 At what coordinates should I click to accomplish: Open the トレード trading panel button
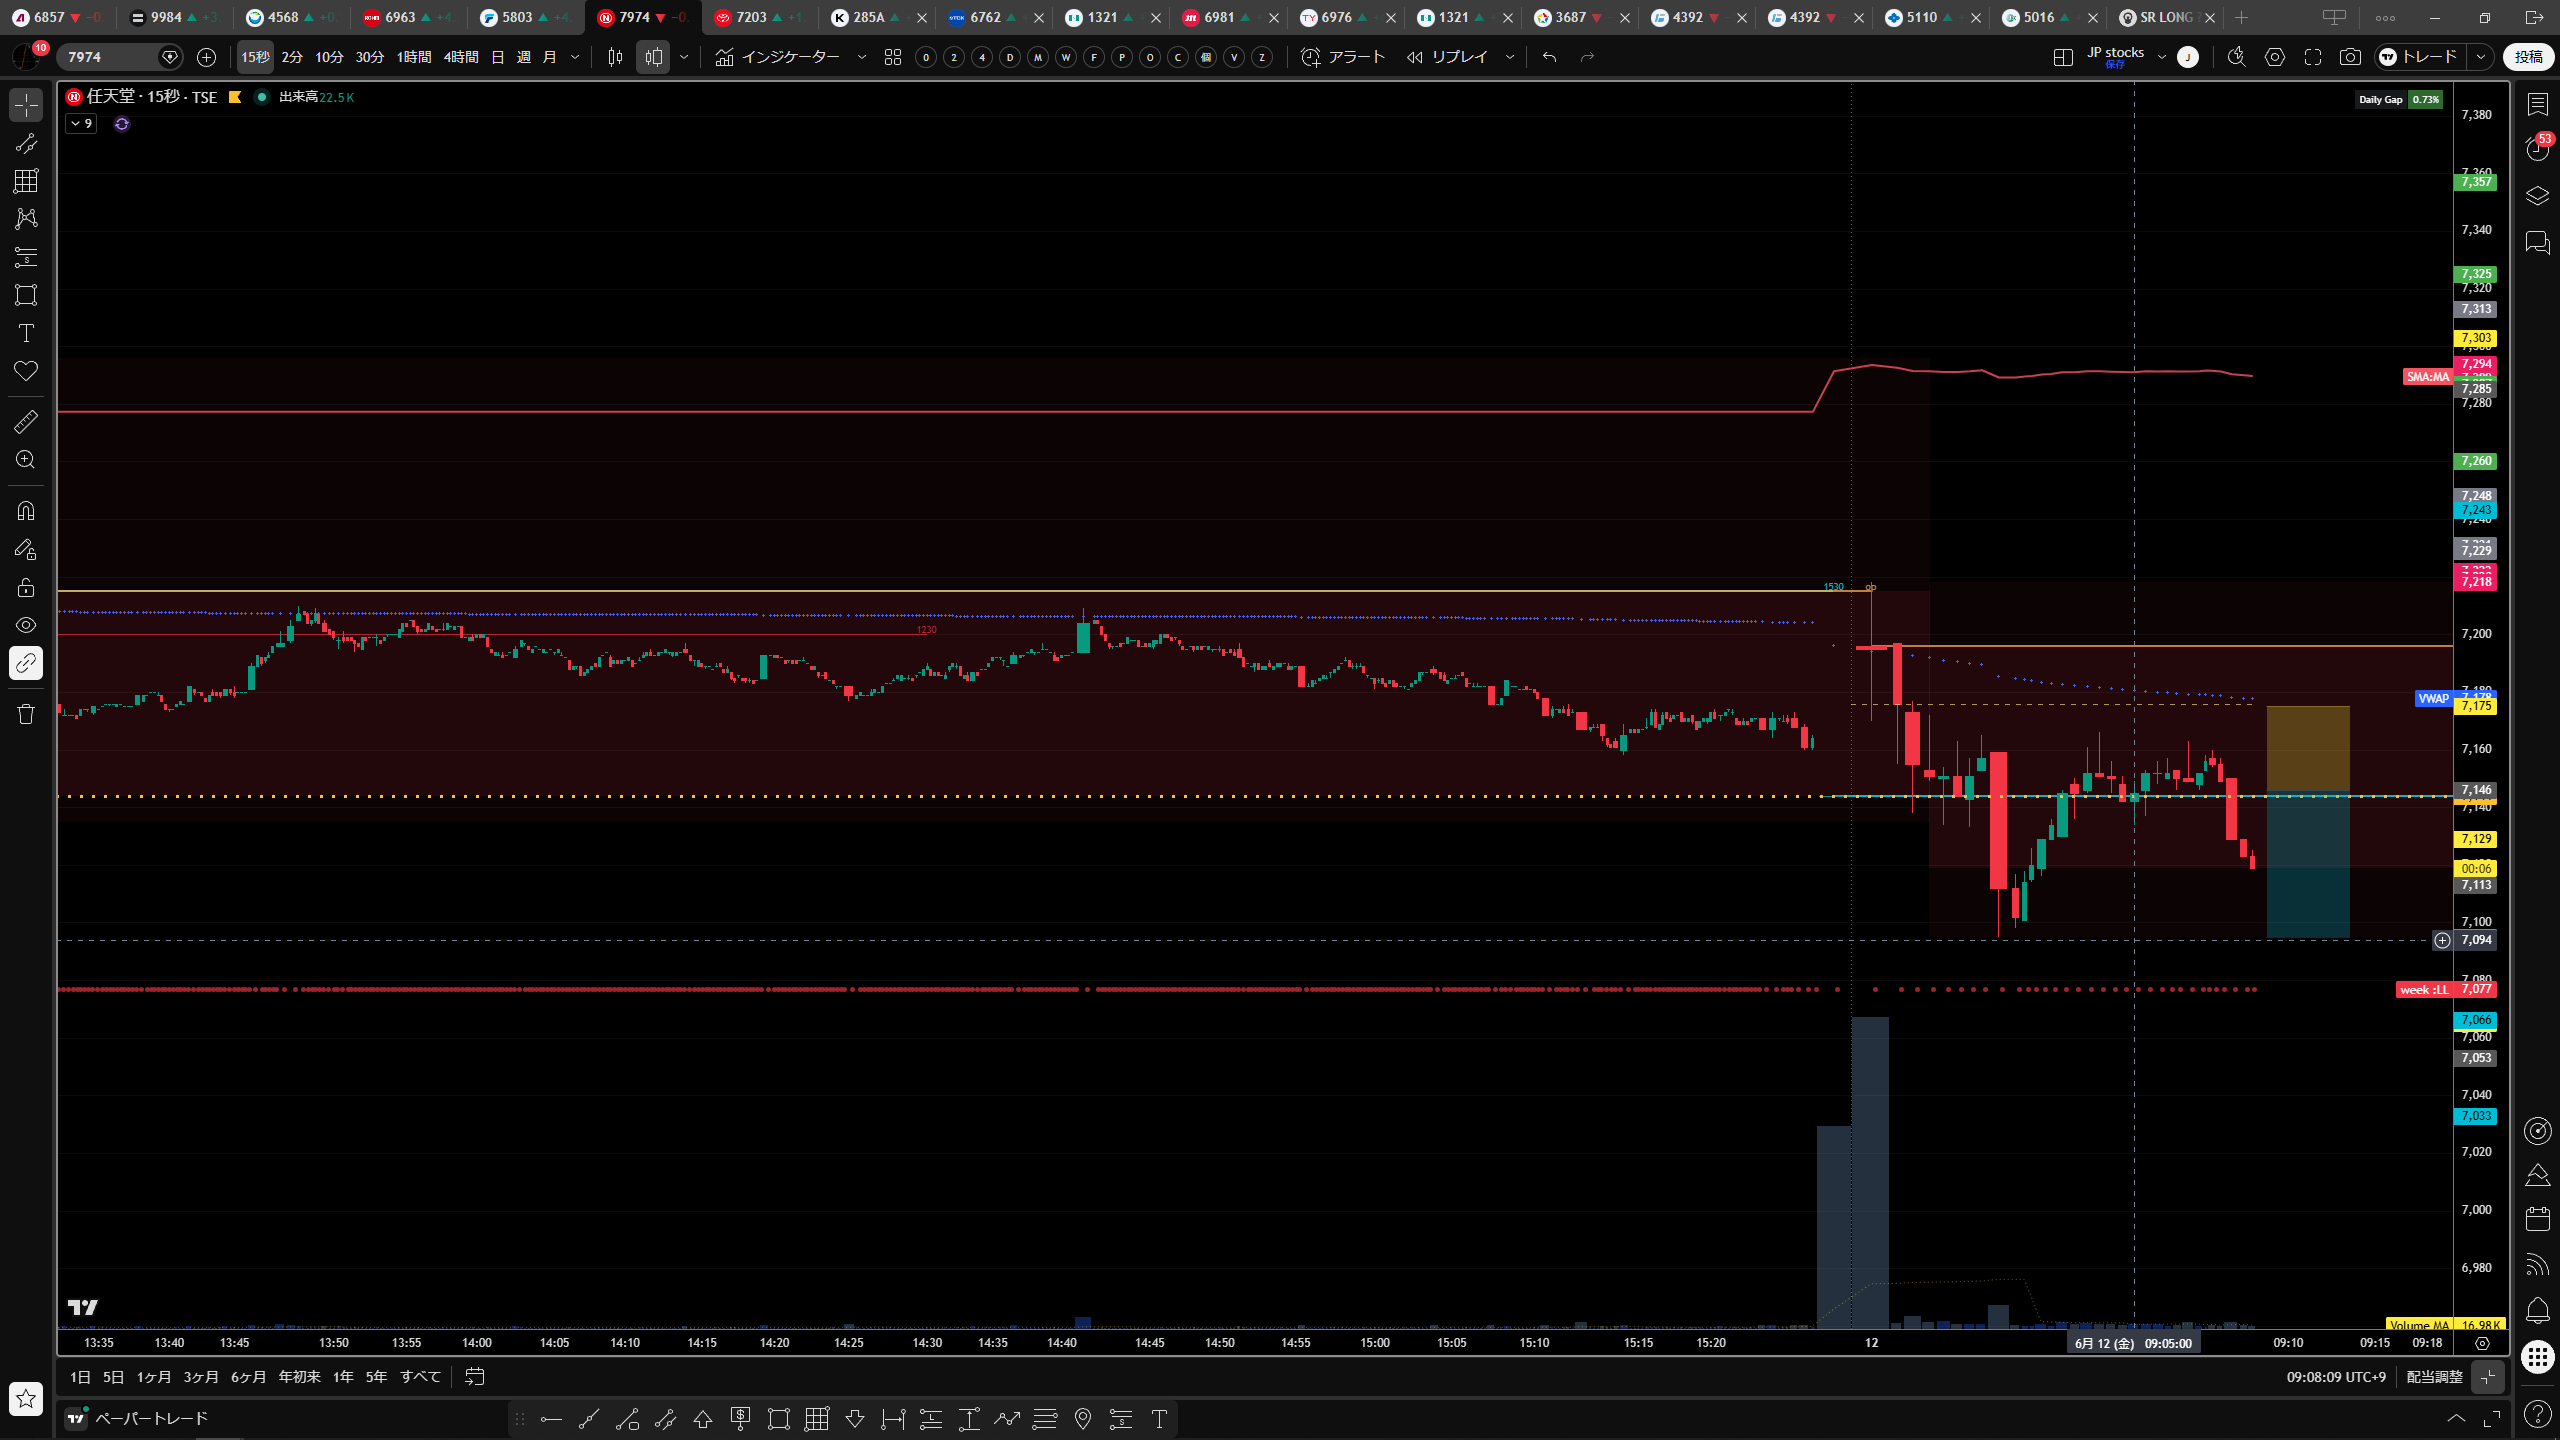[2419, 57]
